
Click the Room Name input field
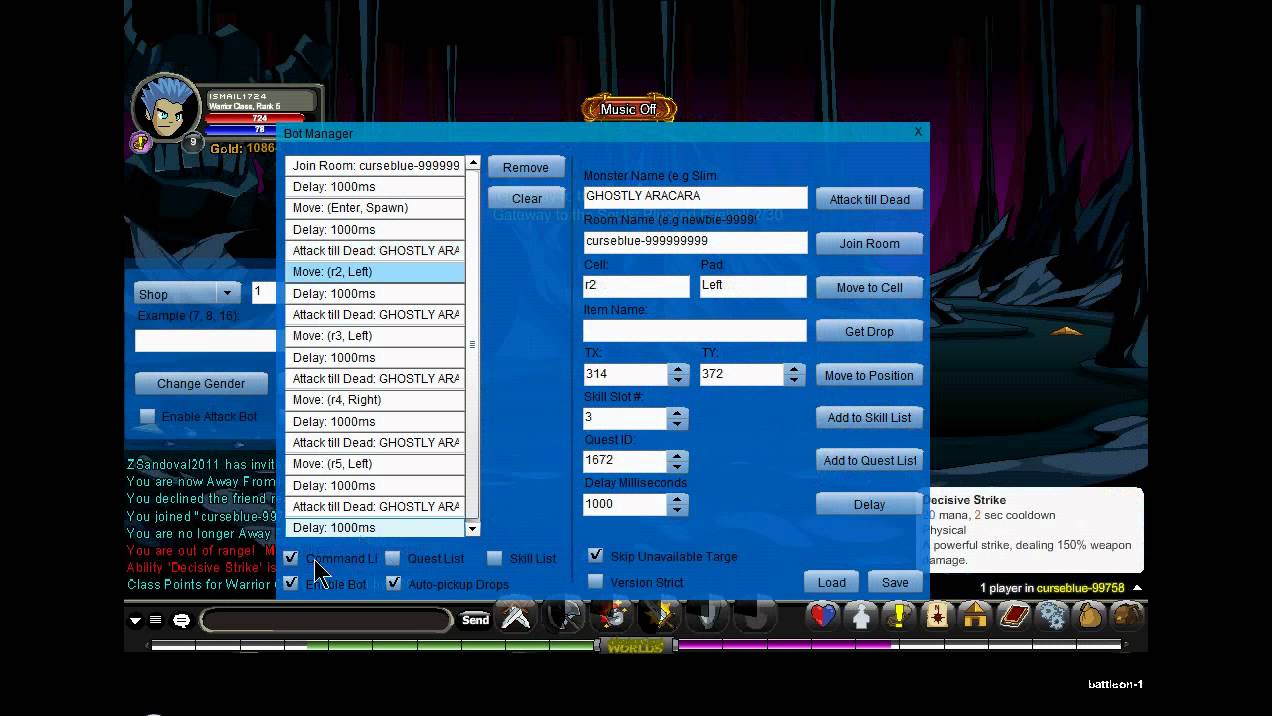pos(695,242)
